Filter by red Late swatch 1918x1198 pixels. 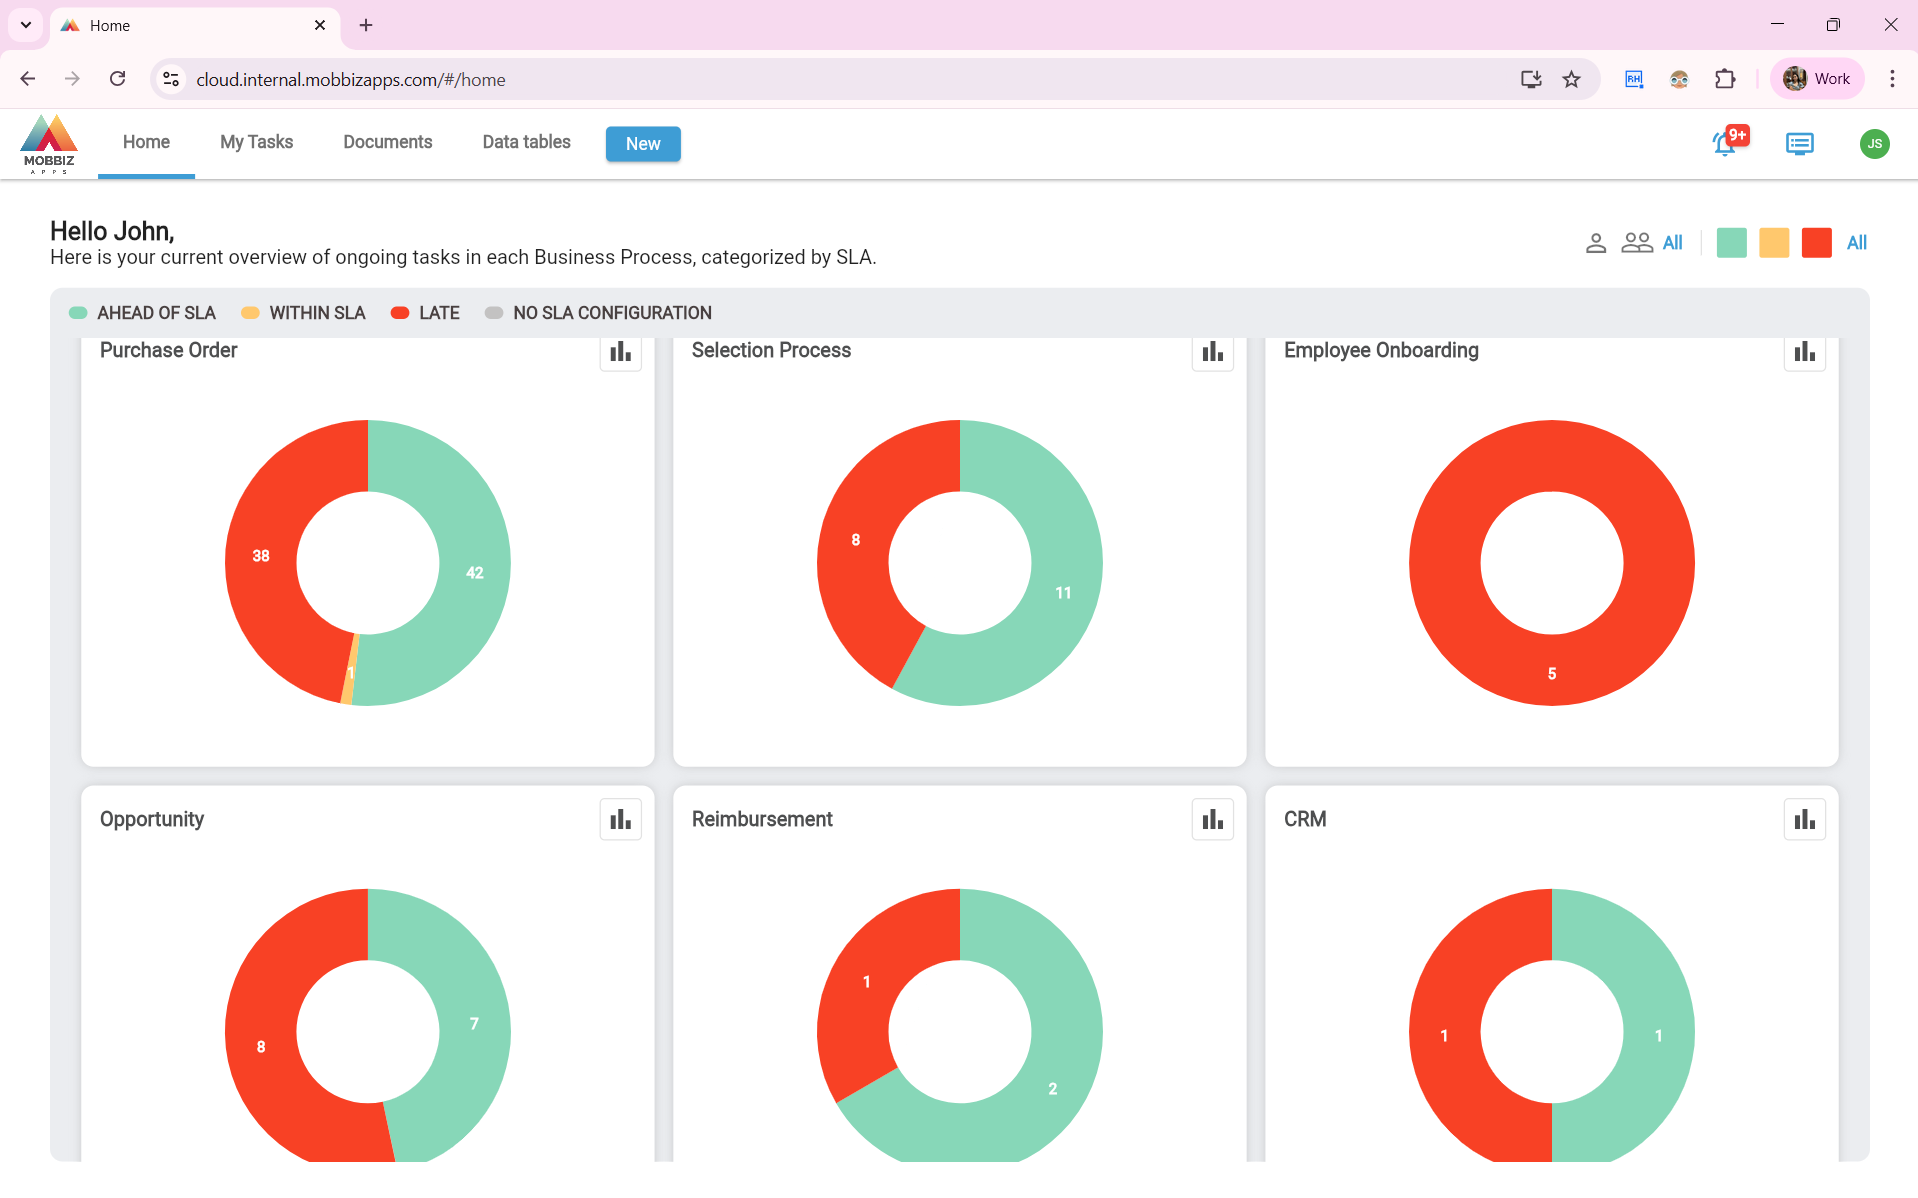pos(1816,243)
